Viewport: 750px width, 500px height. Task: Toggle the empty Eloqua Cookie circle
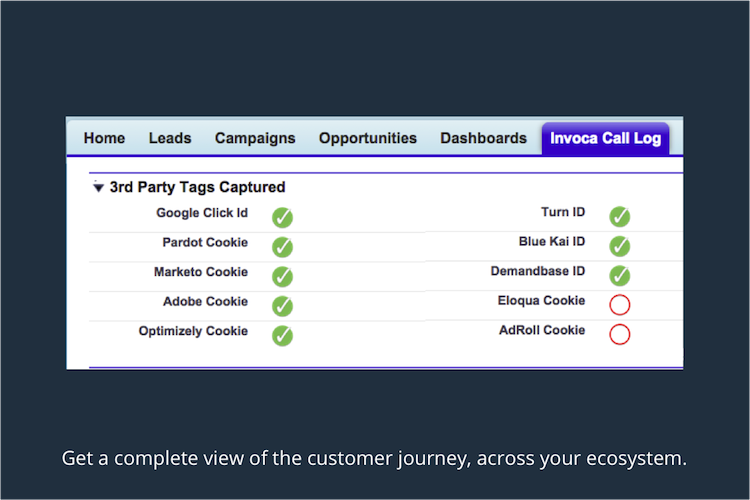(620, 305)
